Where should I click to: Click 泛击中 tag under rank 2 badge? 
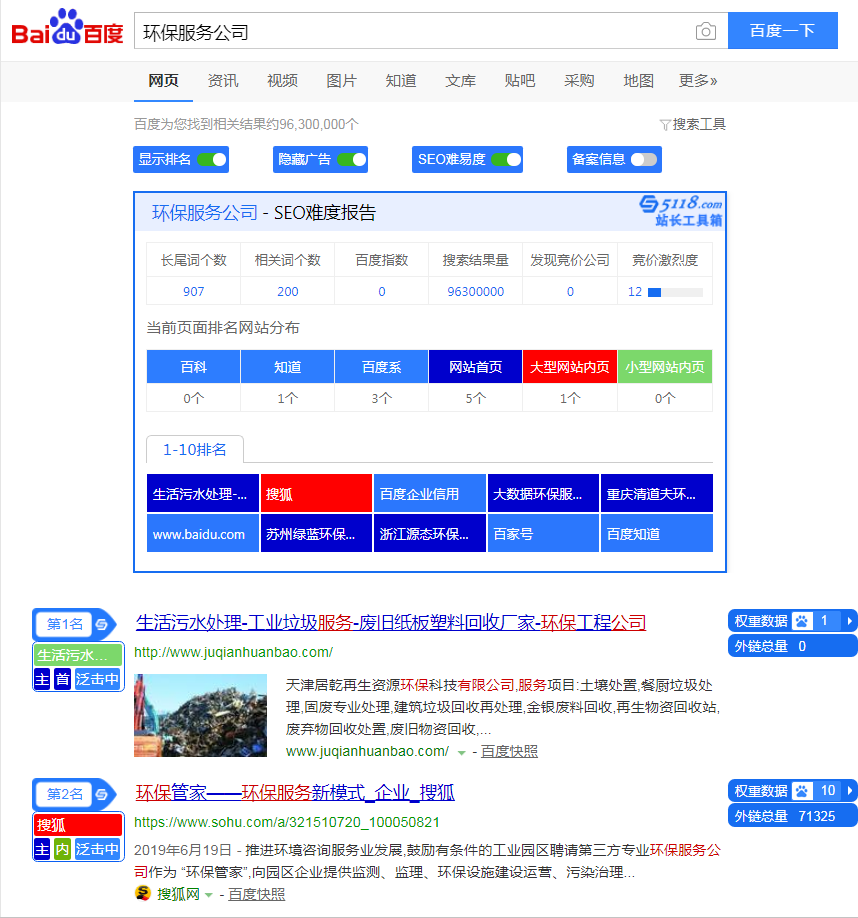97,849
